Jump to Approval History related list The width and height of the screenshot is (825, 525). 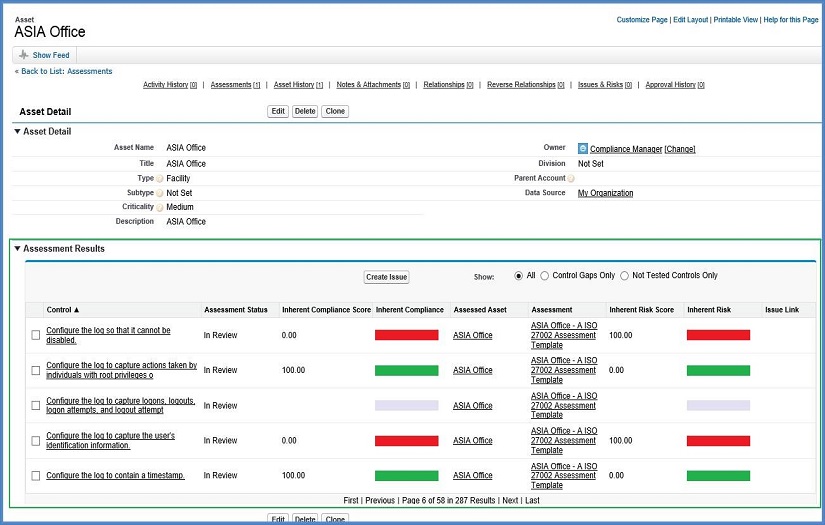[675, 85]
